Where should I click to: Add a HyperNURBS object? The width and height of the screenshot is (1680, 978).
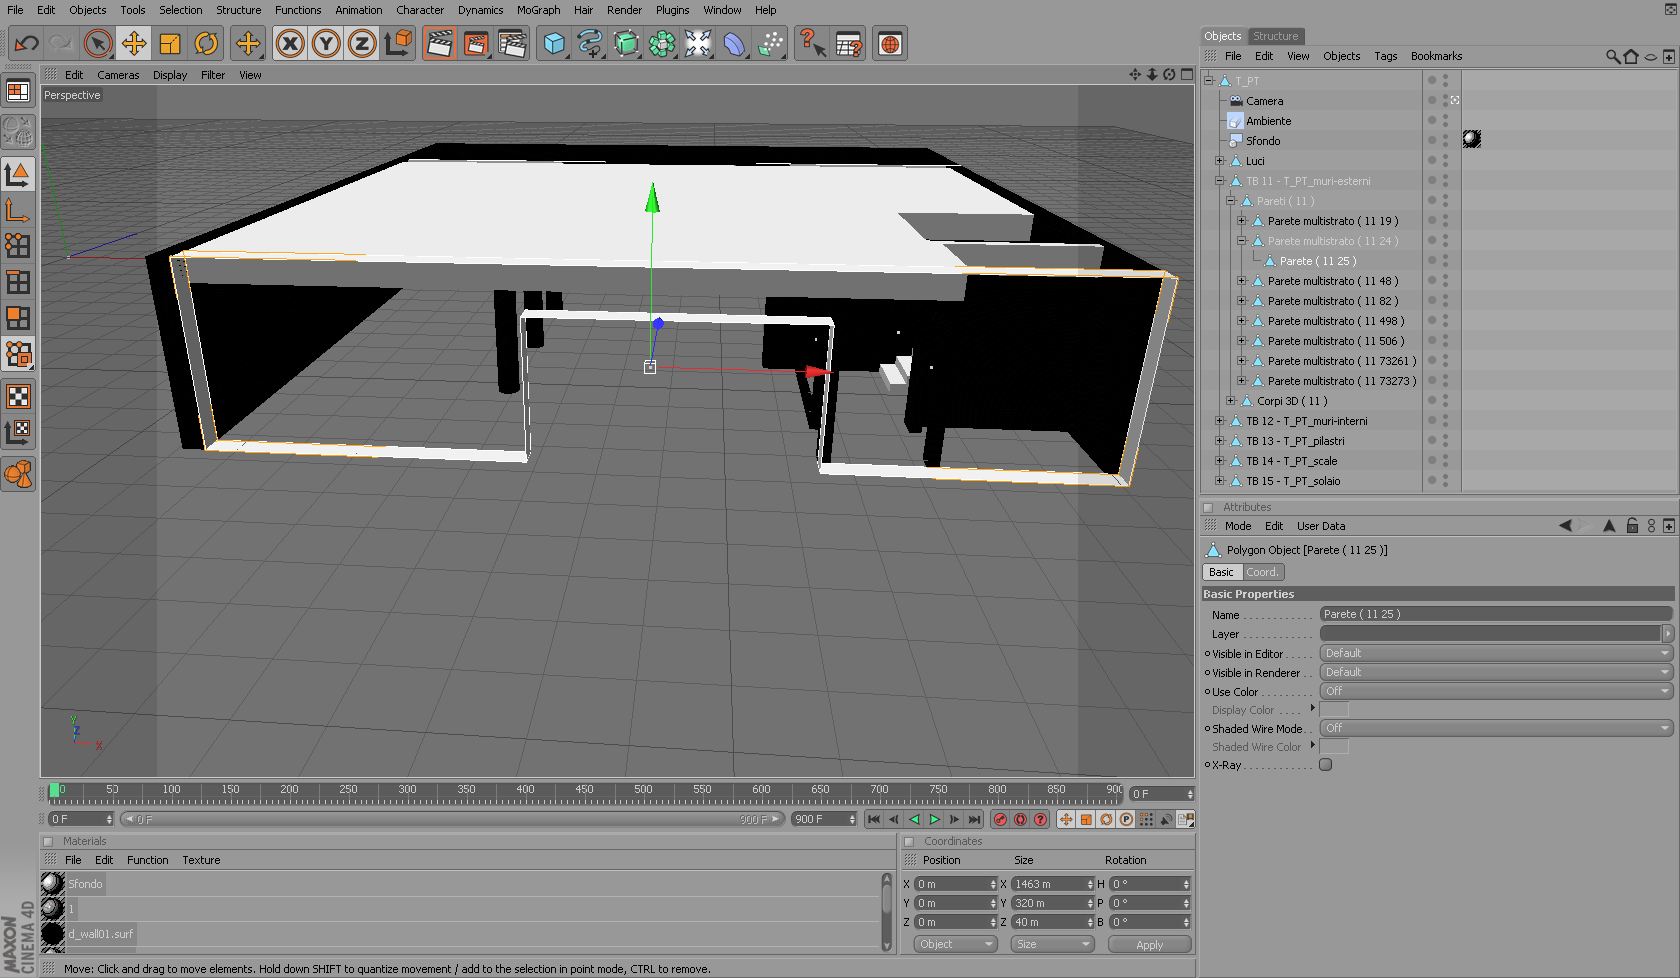tap(626, 44)
